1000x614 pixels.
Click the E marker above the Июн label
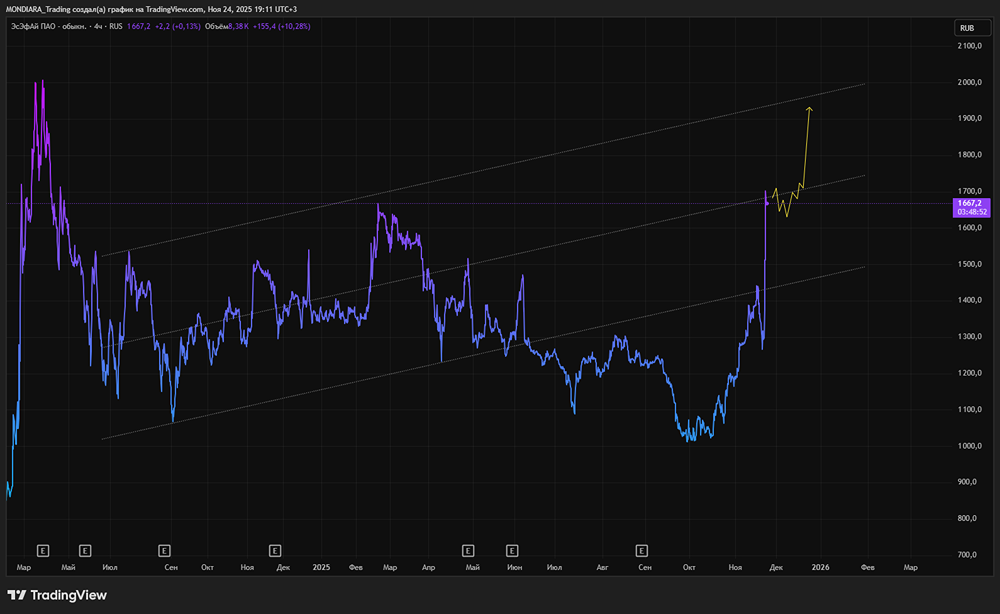point(512,550)
